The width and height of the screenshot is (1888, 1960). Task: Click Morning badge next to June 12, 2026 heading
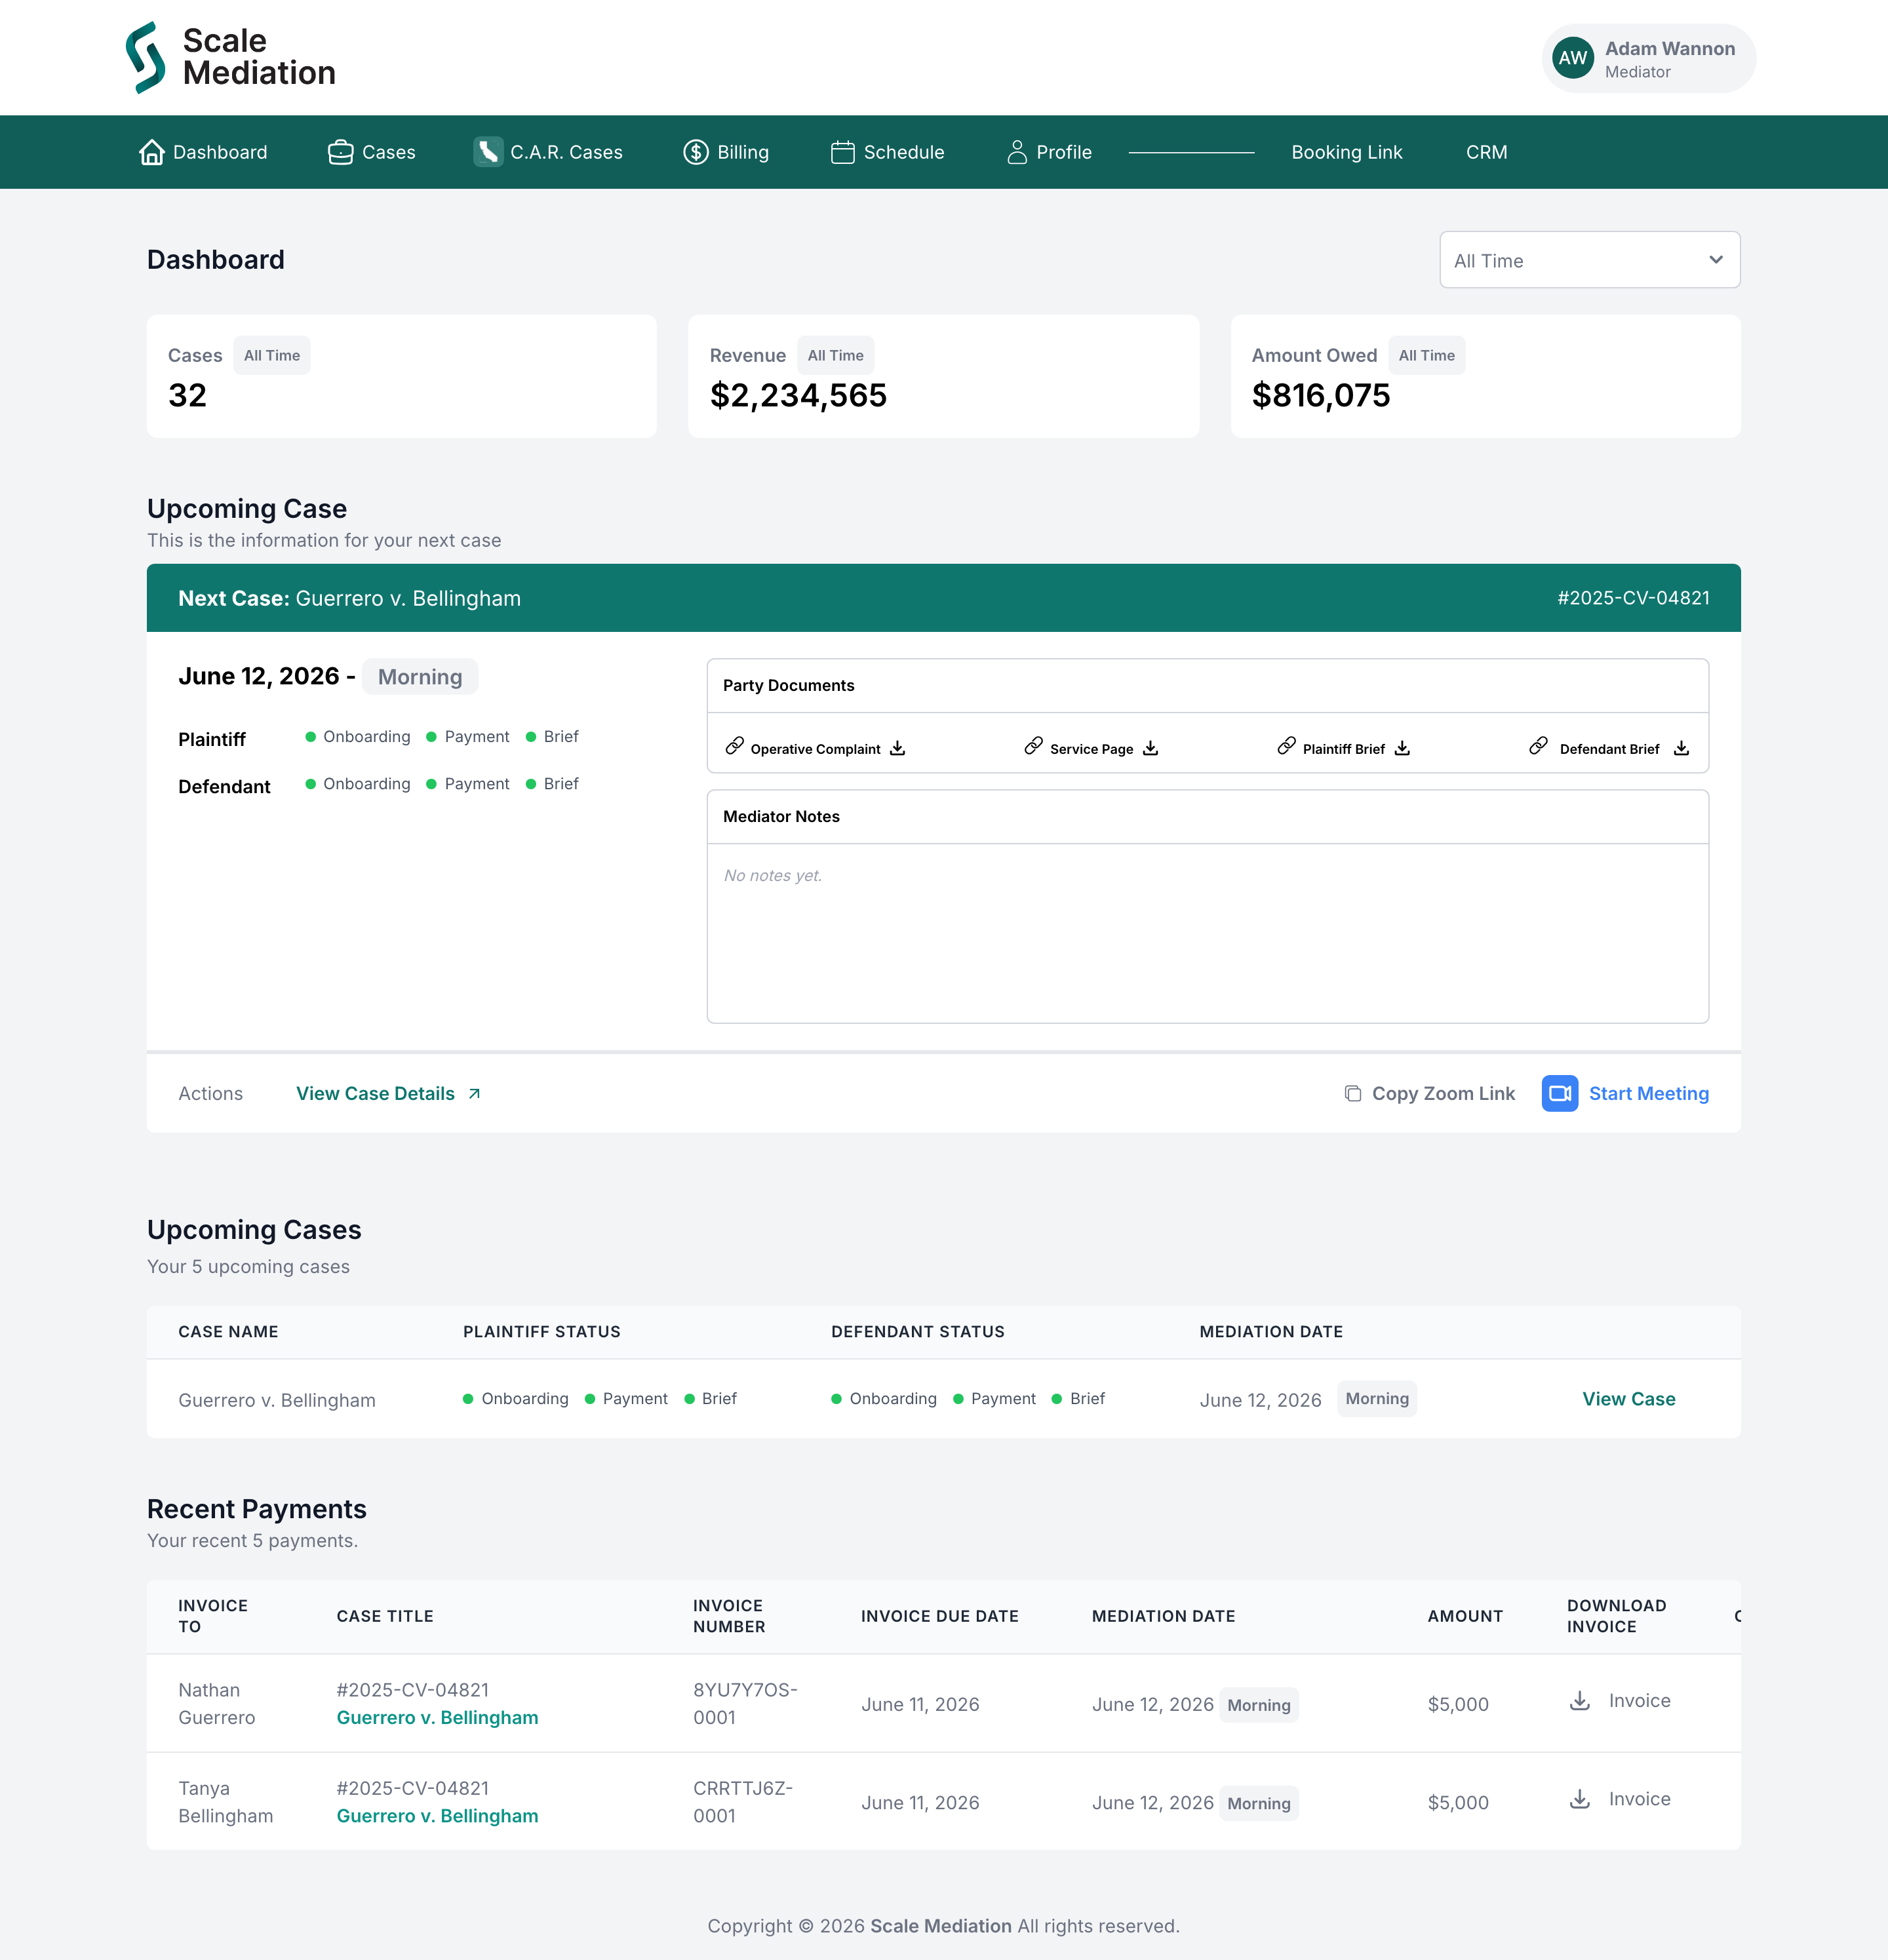[420, 677]
